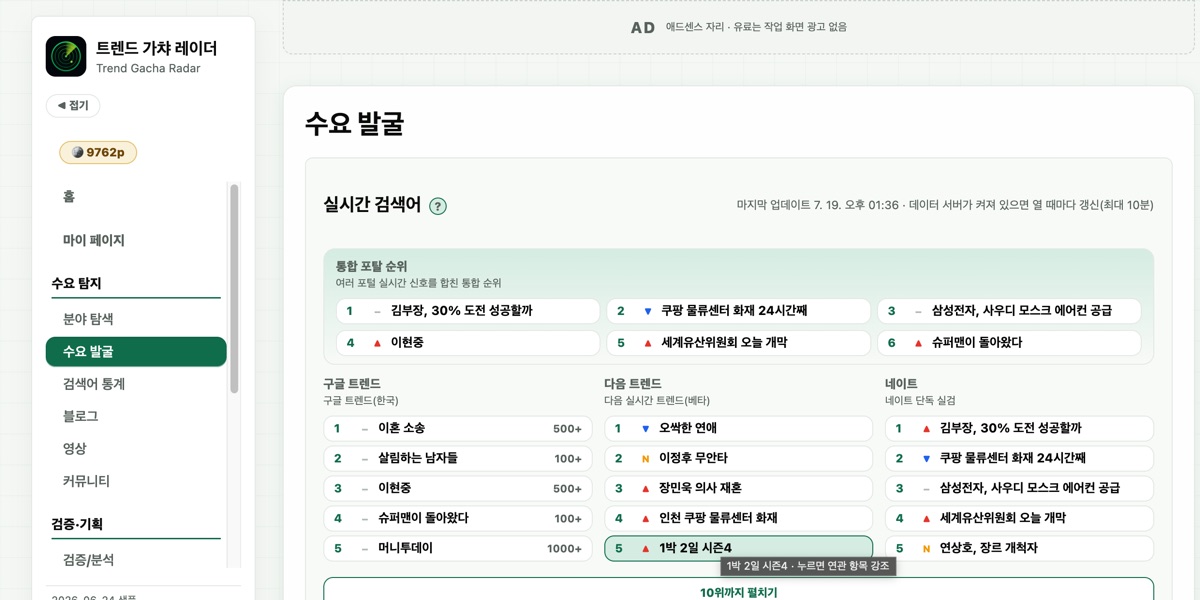Select integrated rank 2 쿠팡 물류센터 화재 24시간째

point(738,311)
